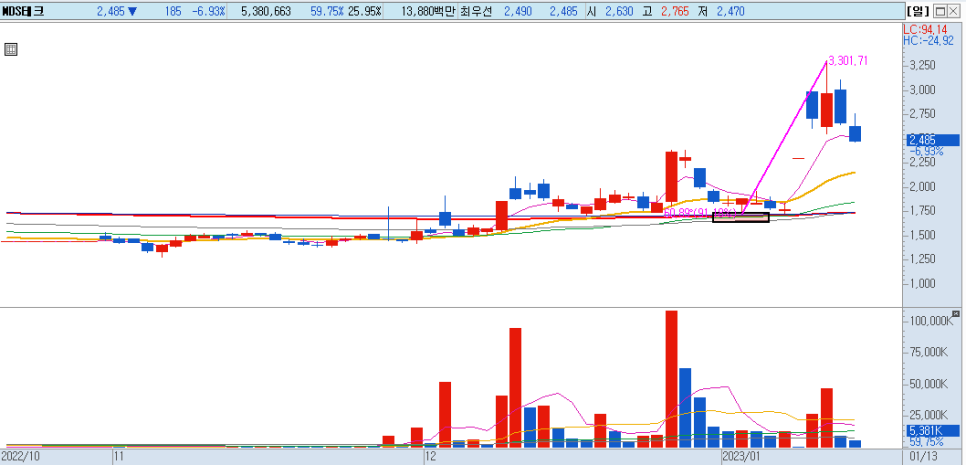This screenshot has width=966, height=465.
Task: Click the blue 5,381K volume tag
Action: pyautogui.click(x=932, y=431)
